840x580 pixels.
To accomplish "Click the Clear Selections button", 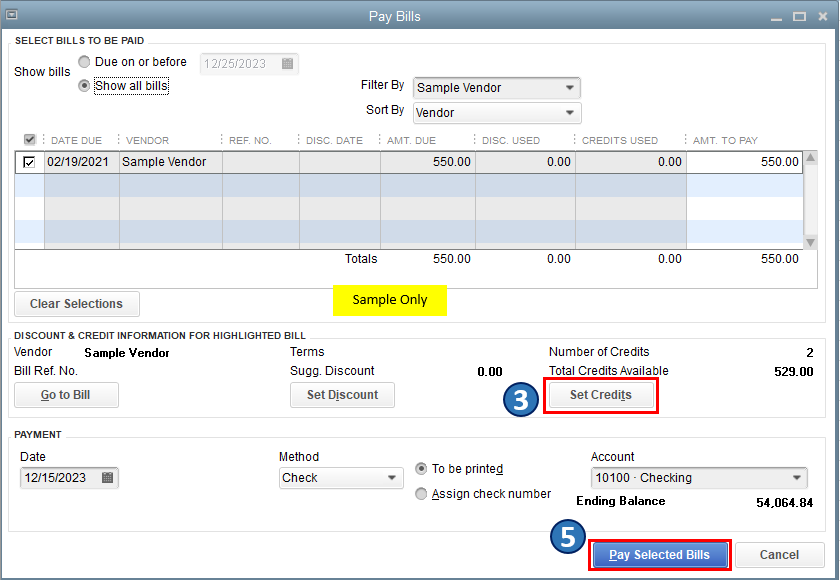I will (x=76, y=304).
